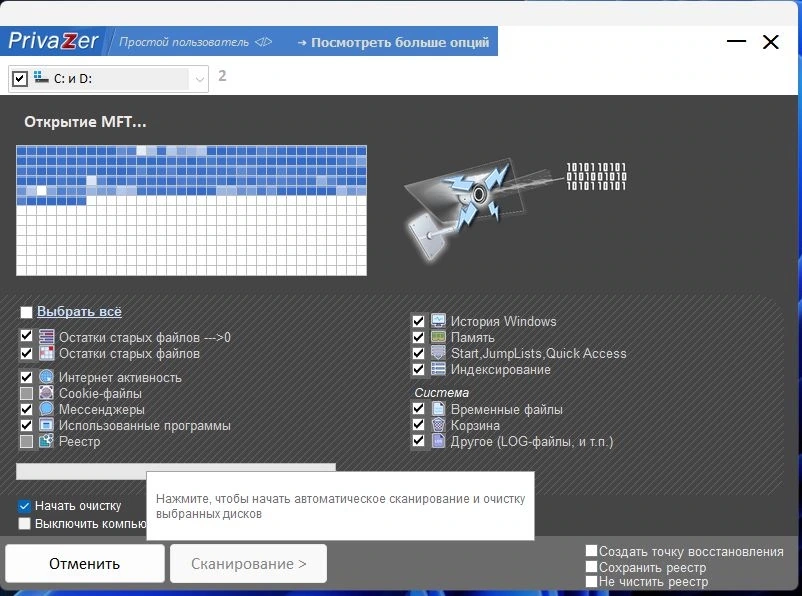Uncheck Использованные программы checkbox

pos(26,425)
